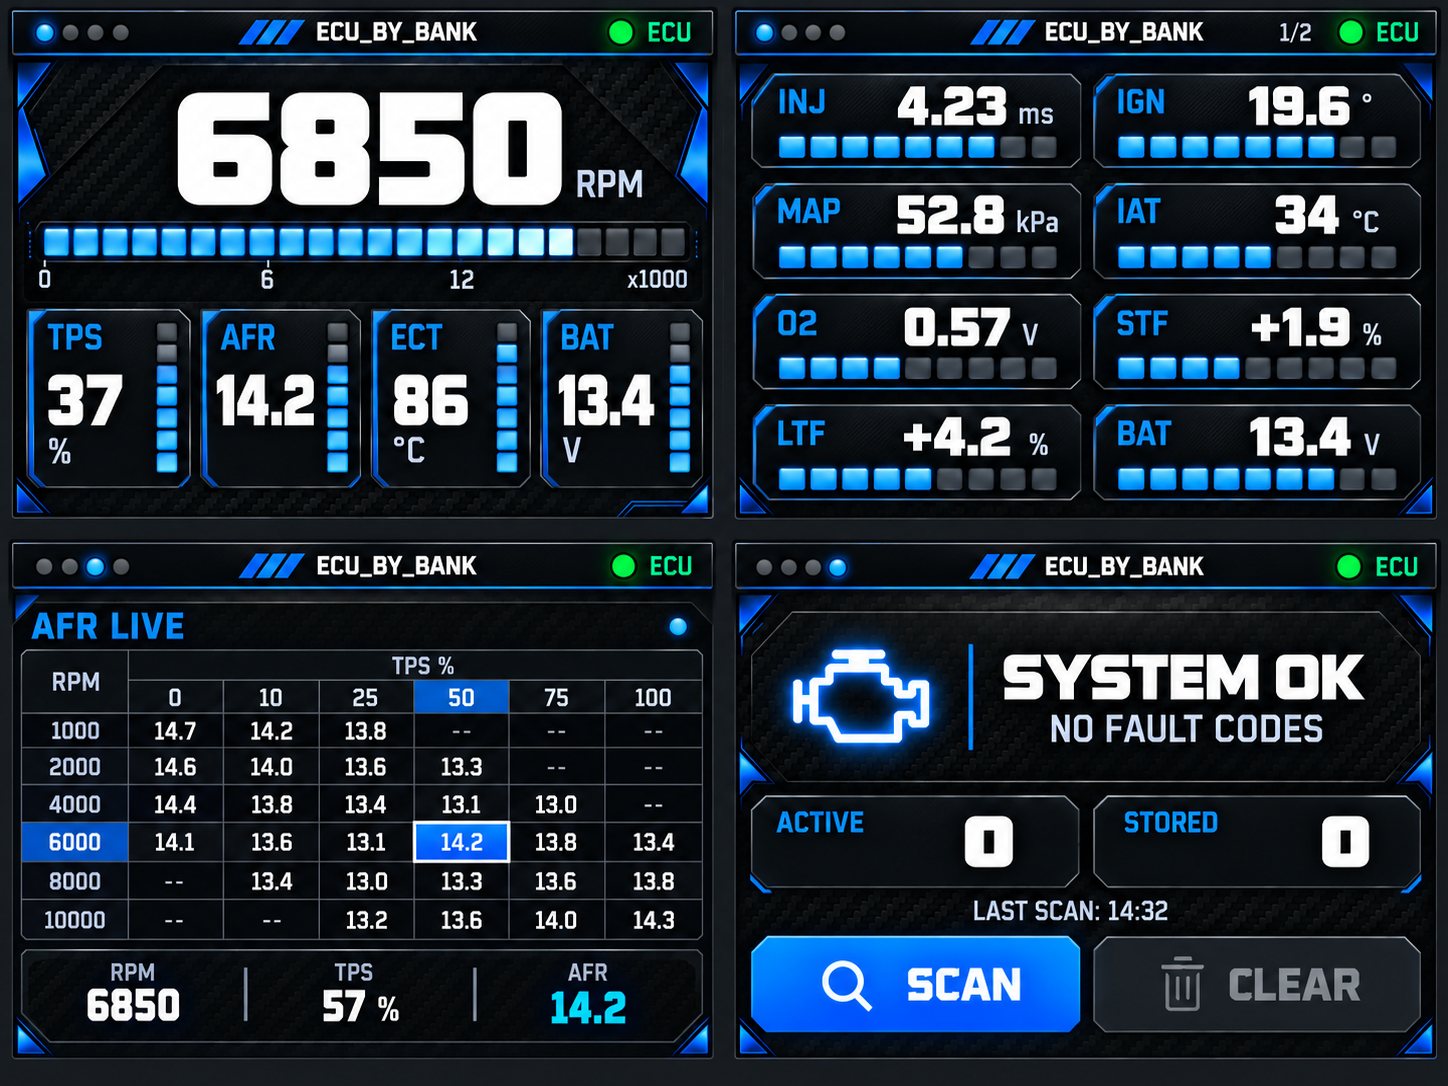Click the check-engine icon in the fault panel
Screen dimensions: 1448x1086
861,696
